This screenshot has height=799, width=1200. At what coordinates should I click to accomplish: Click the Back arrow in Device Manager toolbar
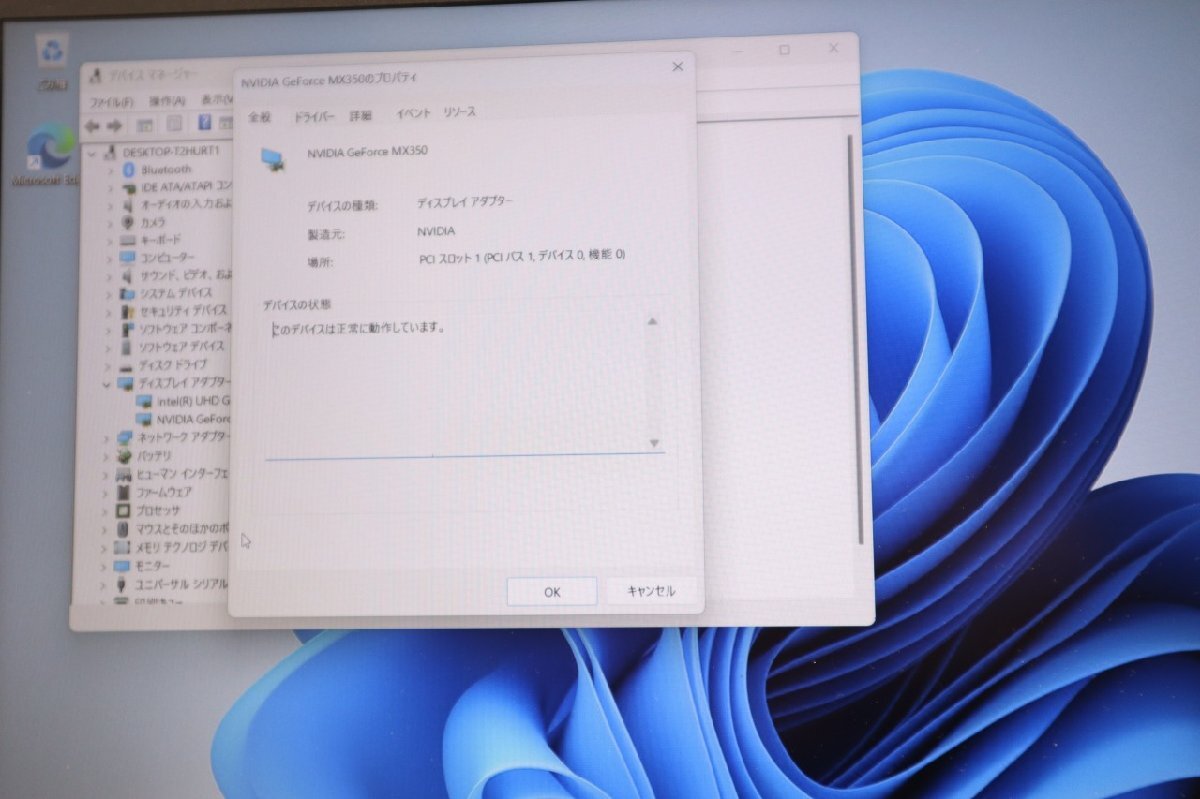(x=92, y=125)
